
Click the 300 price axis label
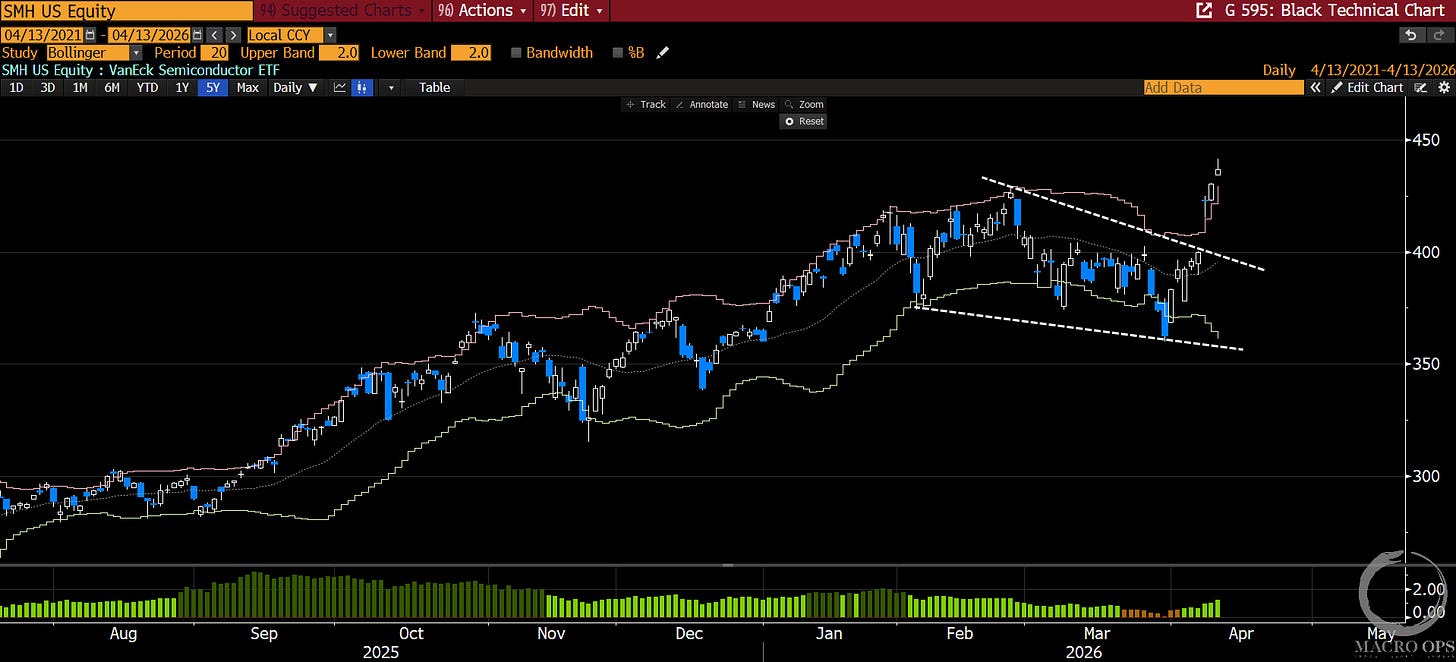tap(1428, 477)
